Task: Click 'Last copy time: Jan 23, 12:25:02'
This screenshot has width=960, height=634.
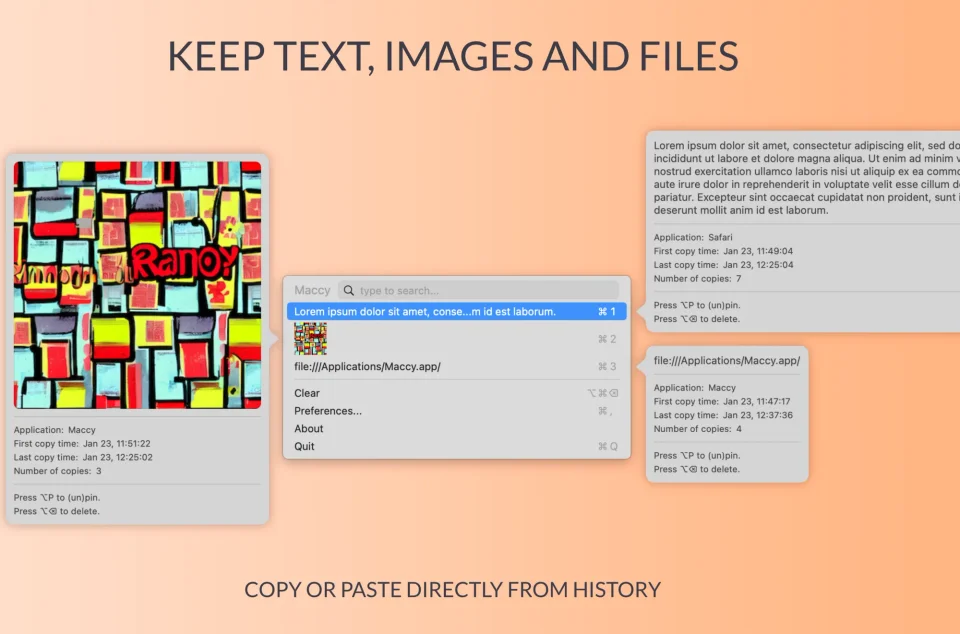Action: pos(83,457)
